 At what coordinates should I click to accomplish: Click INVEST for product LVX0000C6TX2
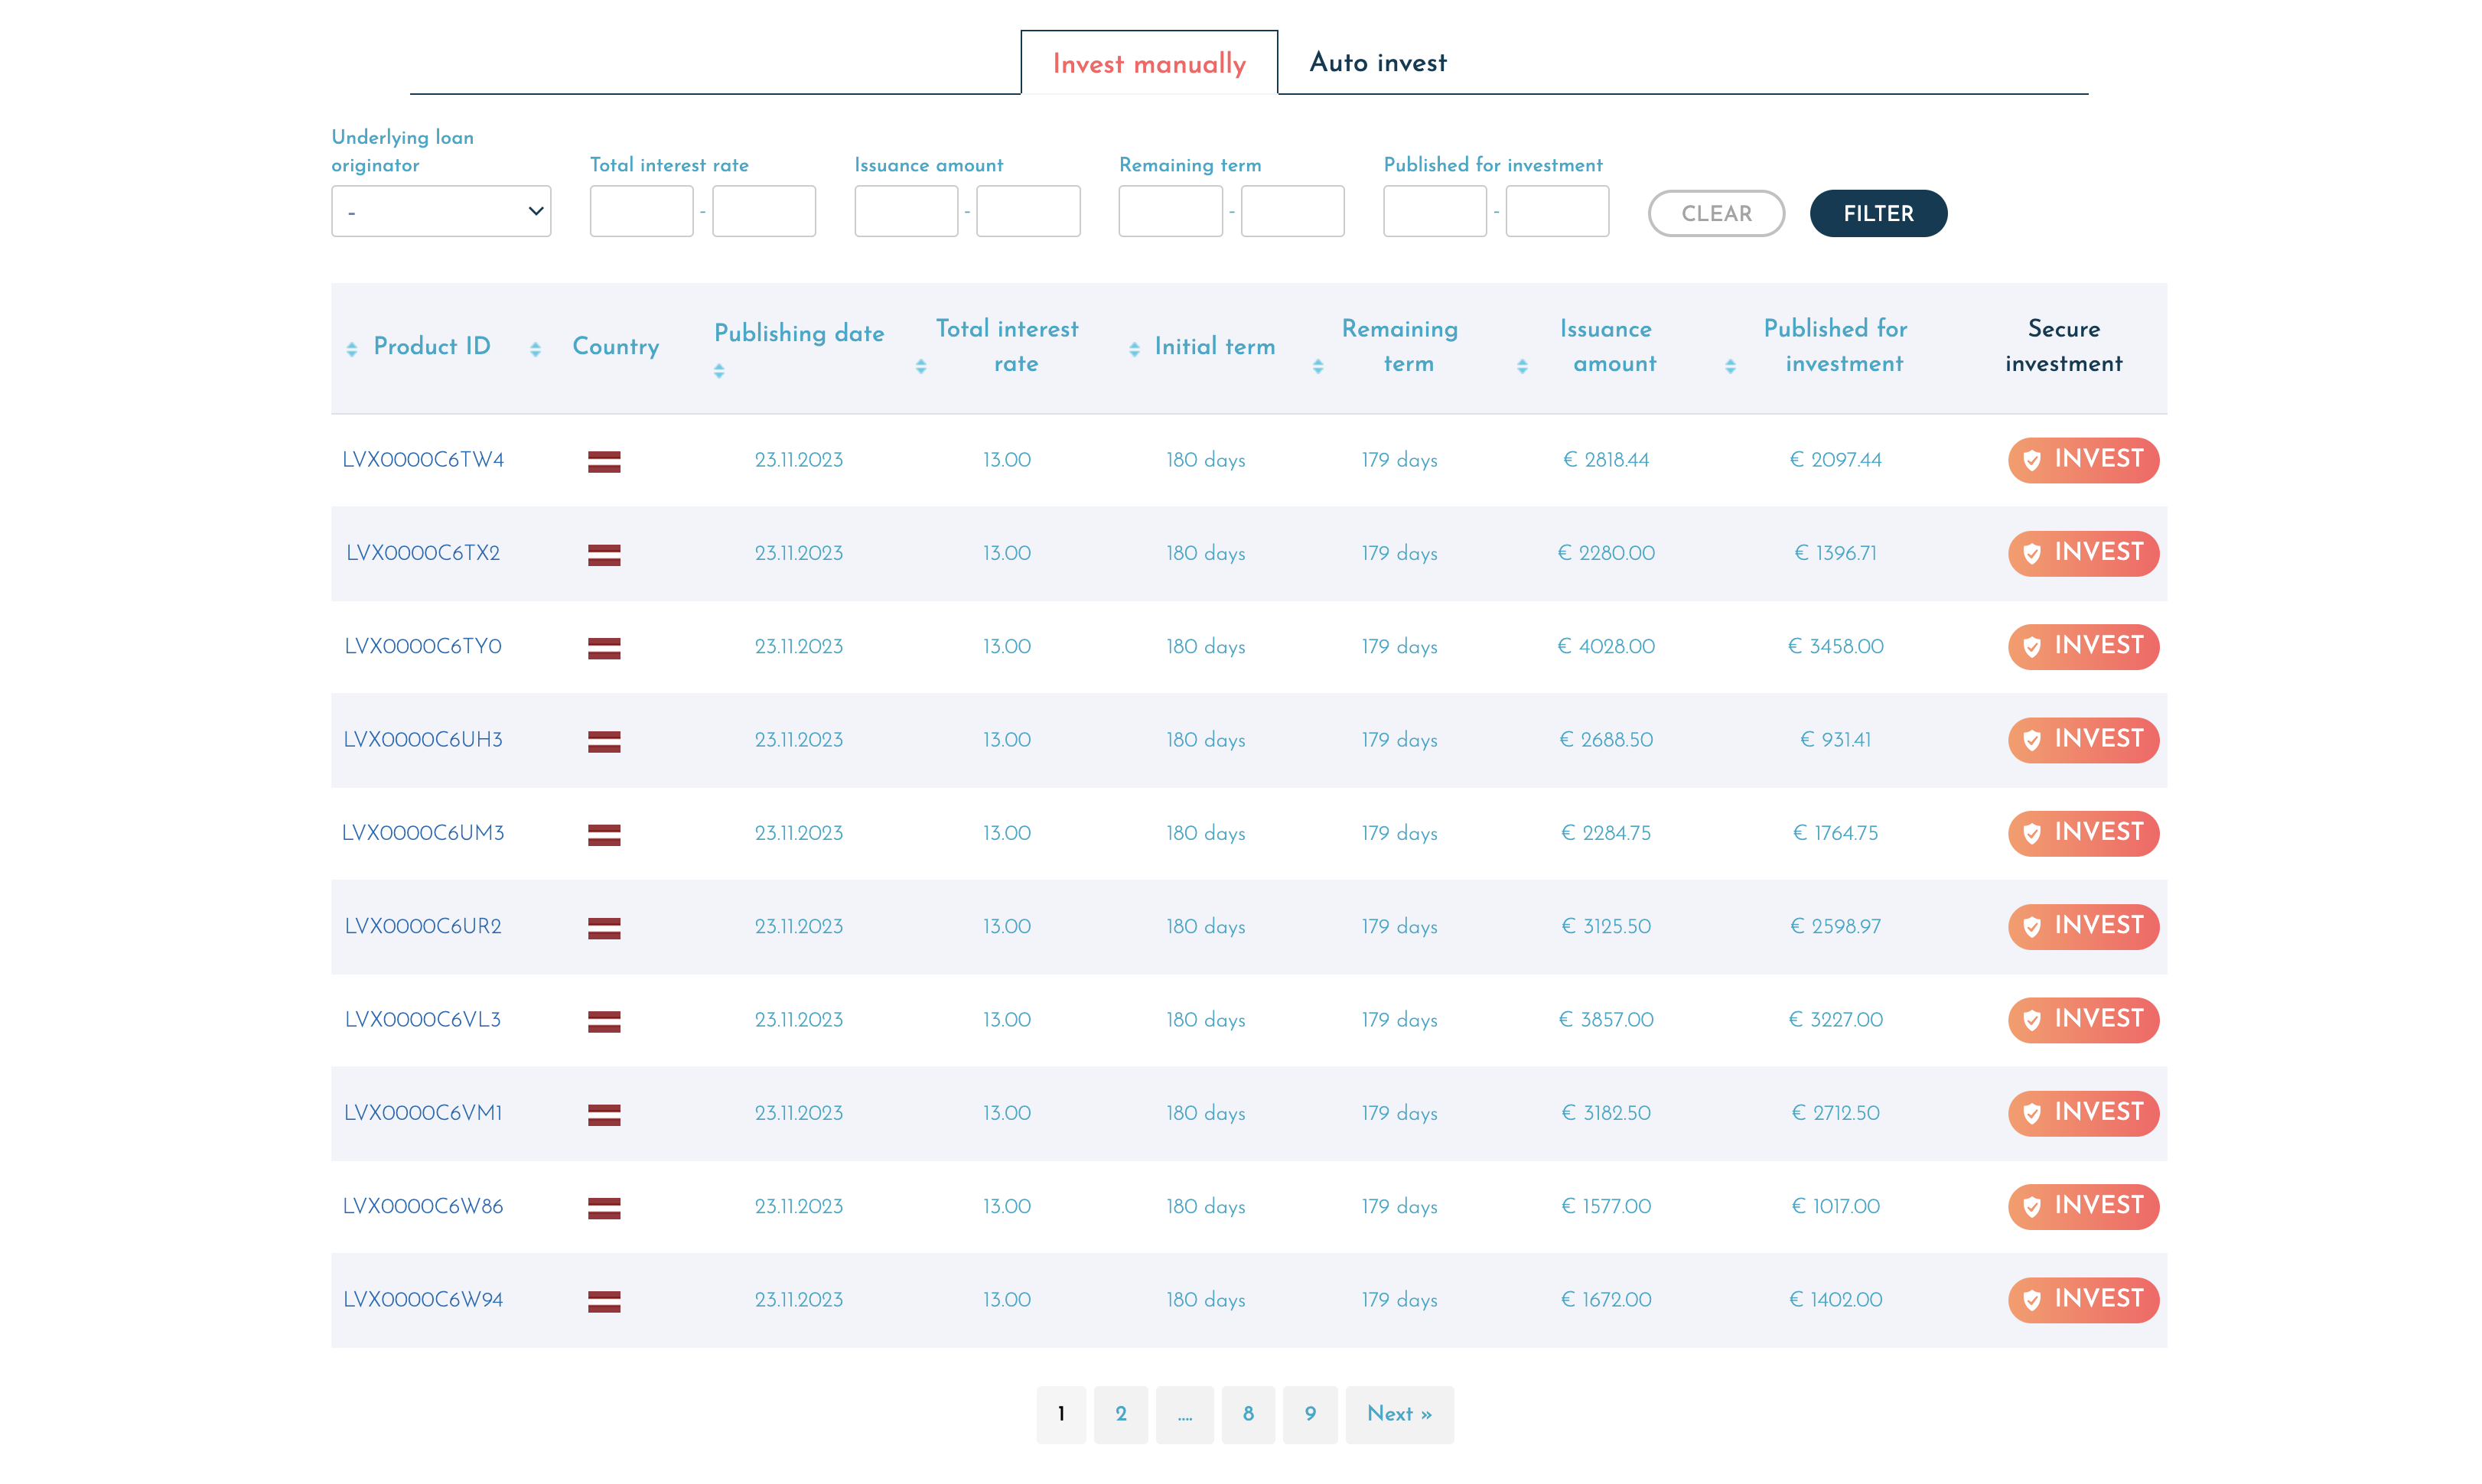click(2083, 553)
